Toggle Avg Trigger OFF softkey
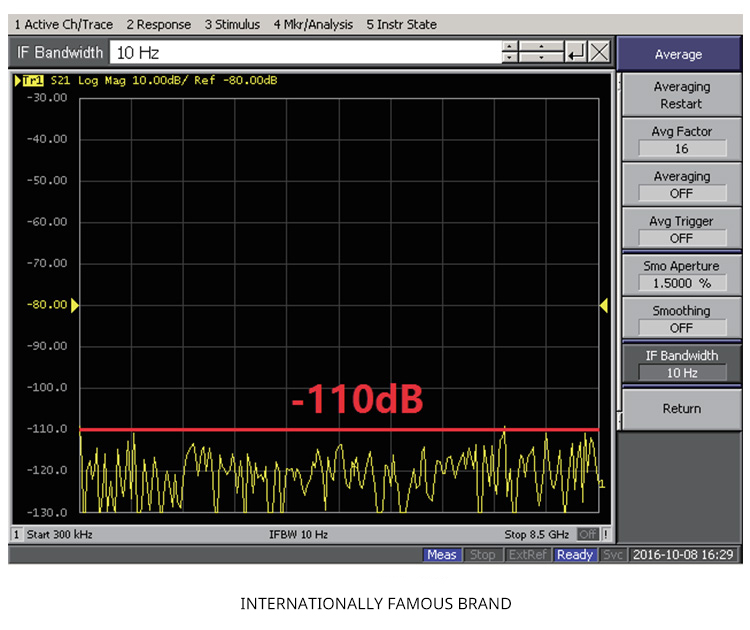750x630 pixels. click(681, 229)
